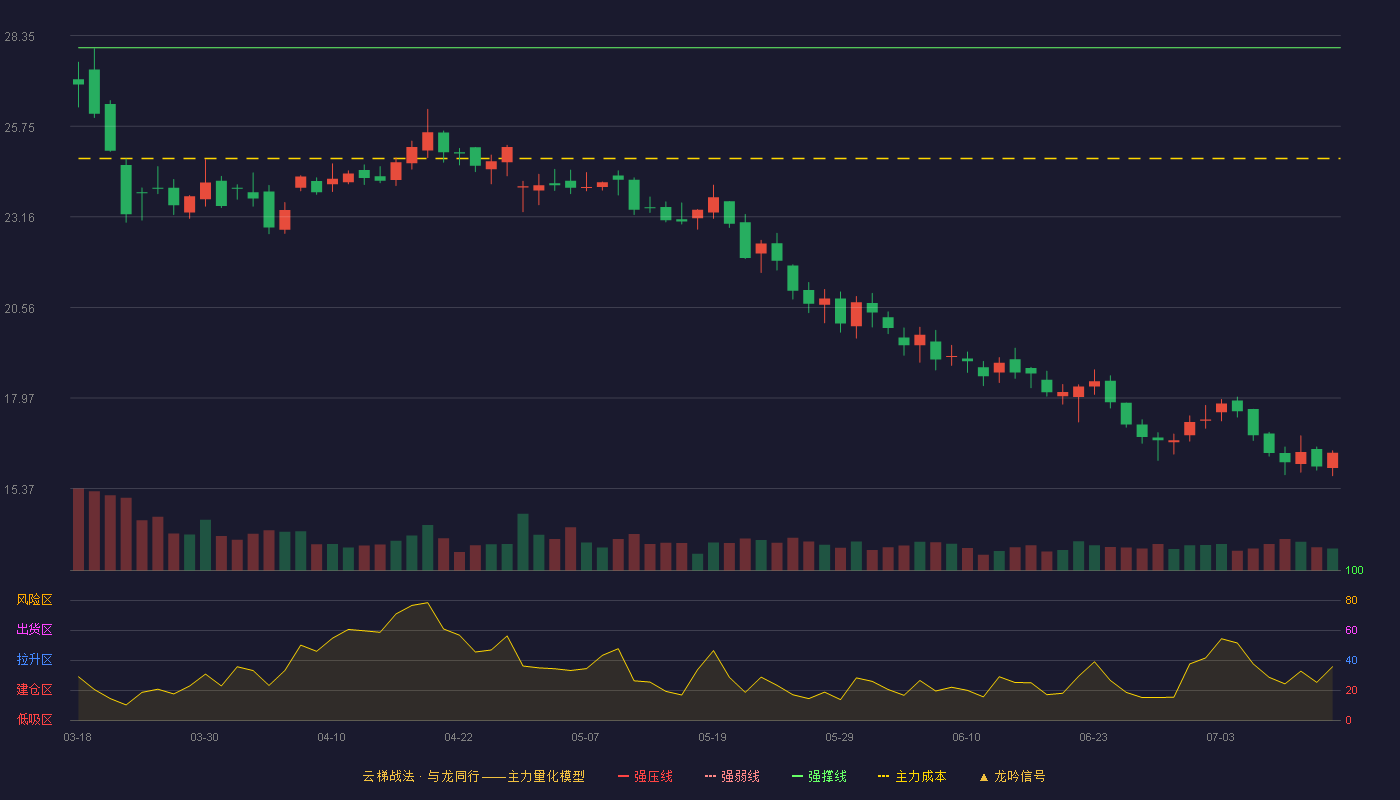This screenshot has width=1400, height=800.
Task: Toggle the 主力成本 legend entry
Action: 911,776
